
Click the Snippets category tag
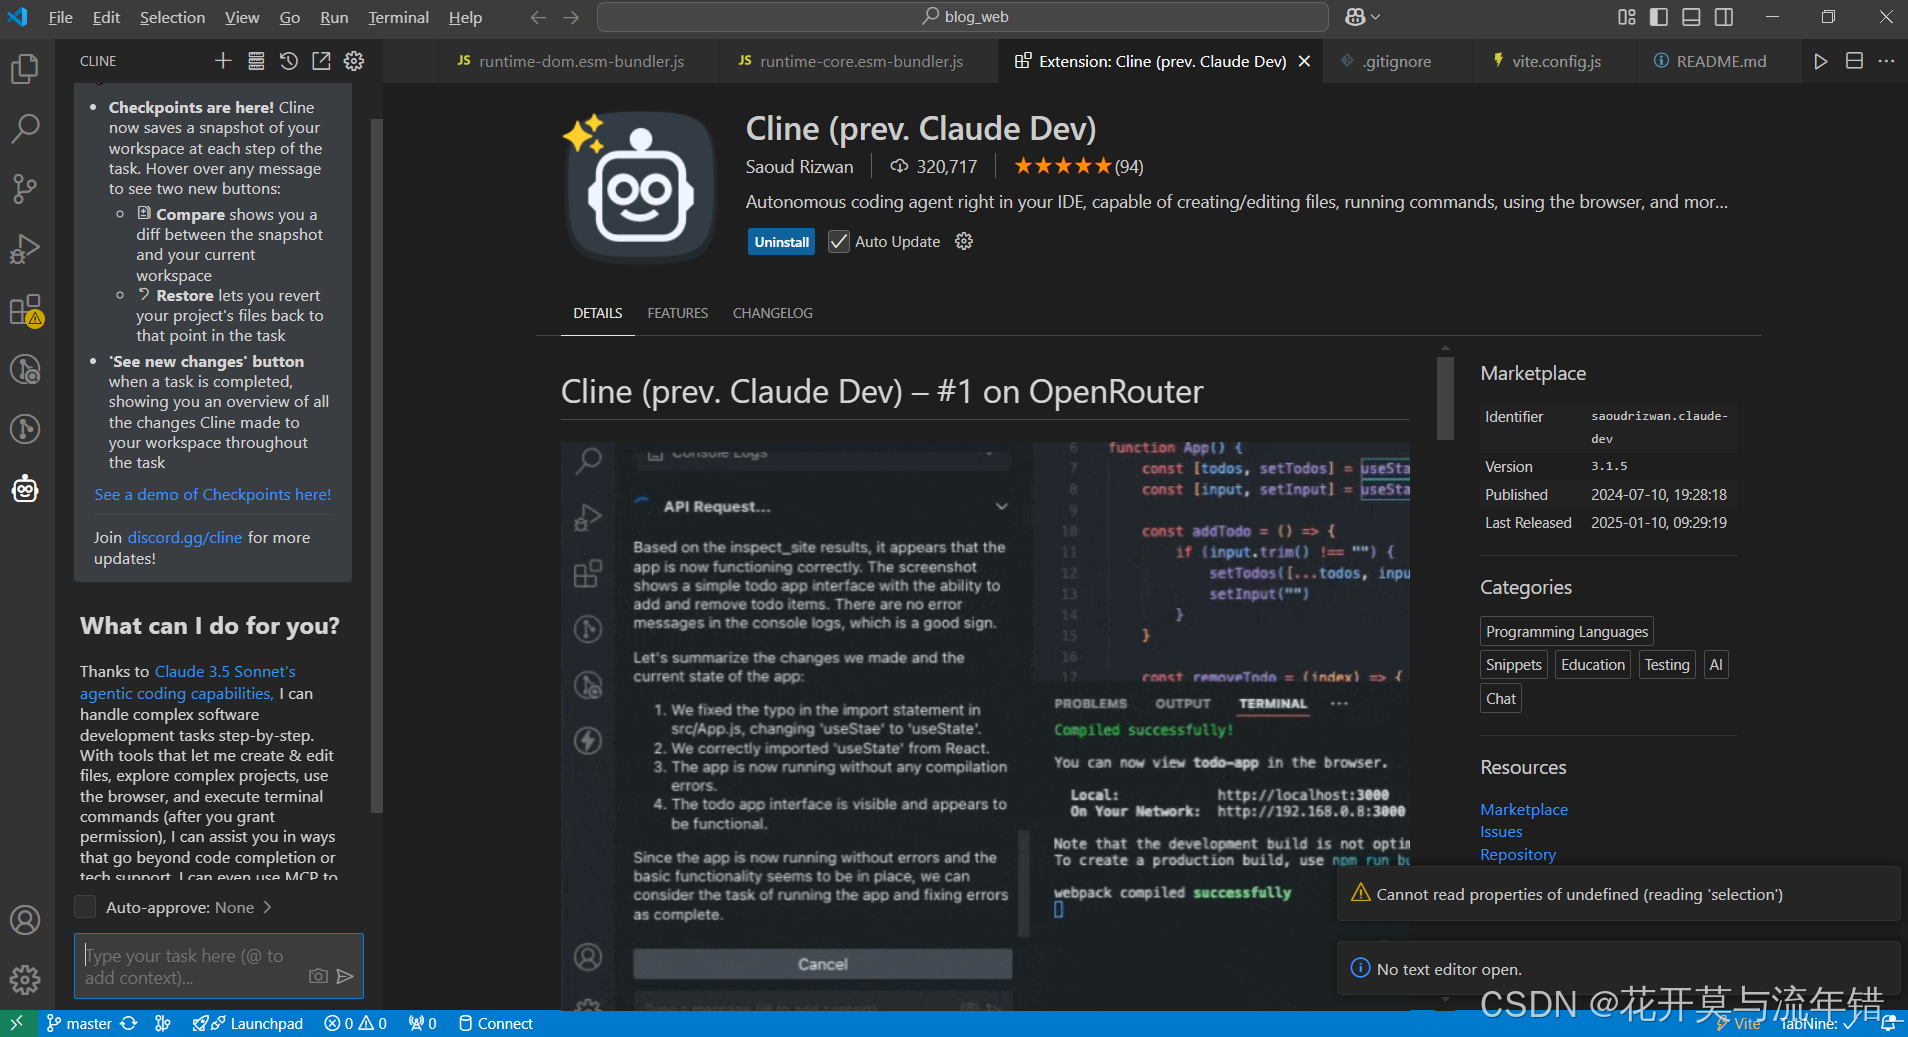[1513, 664]
